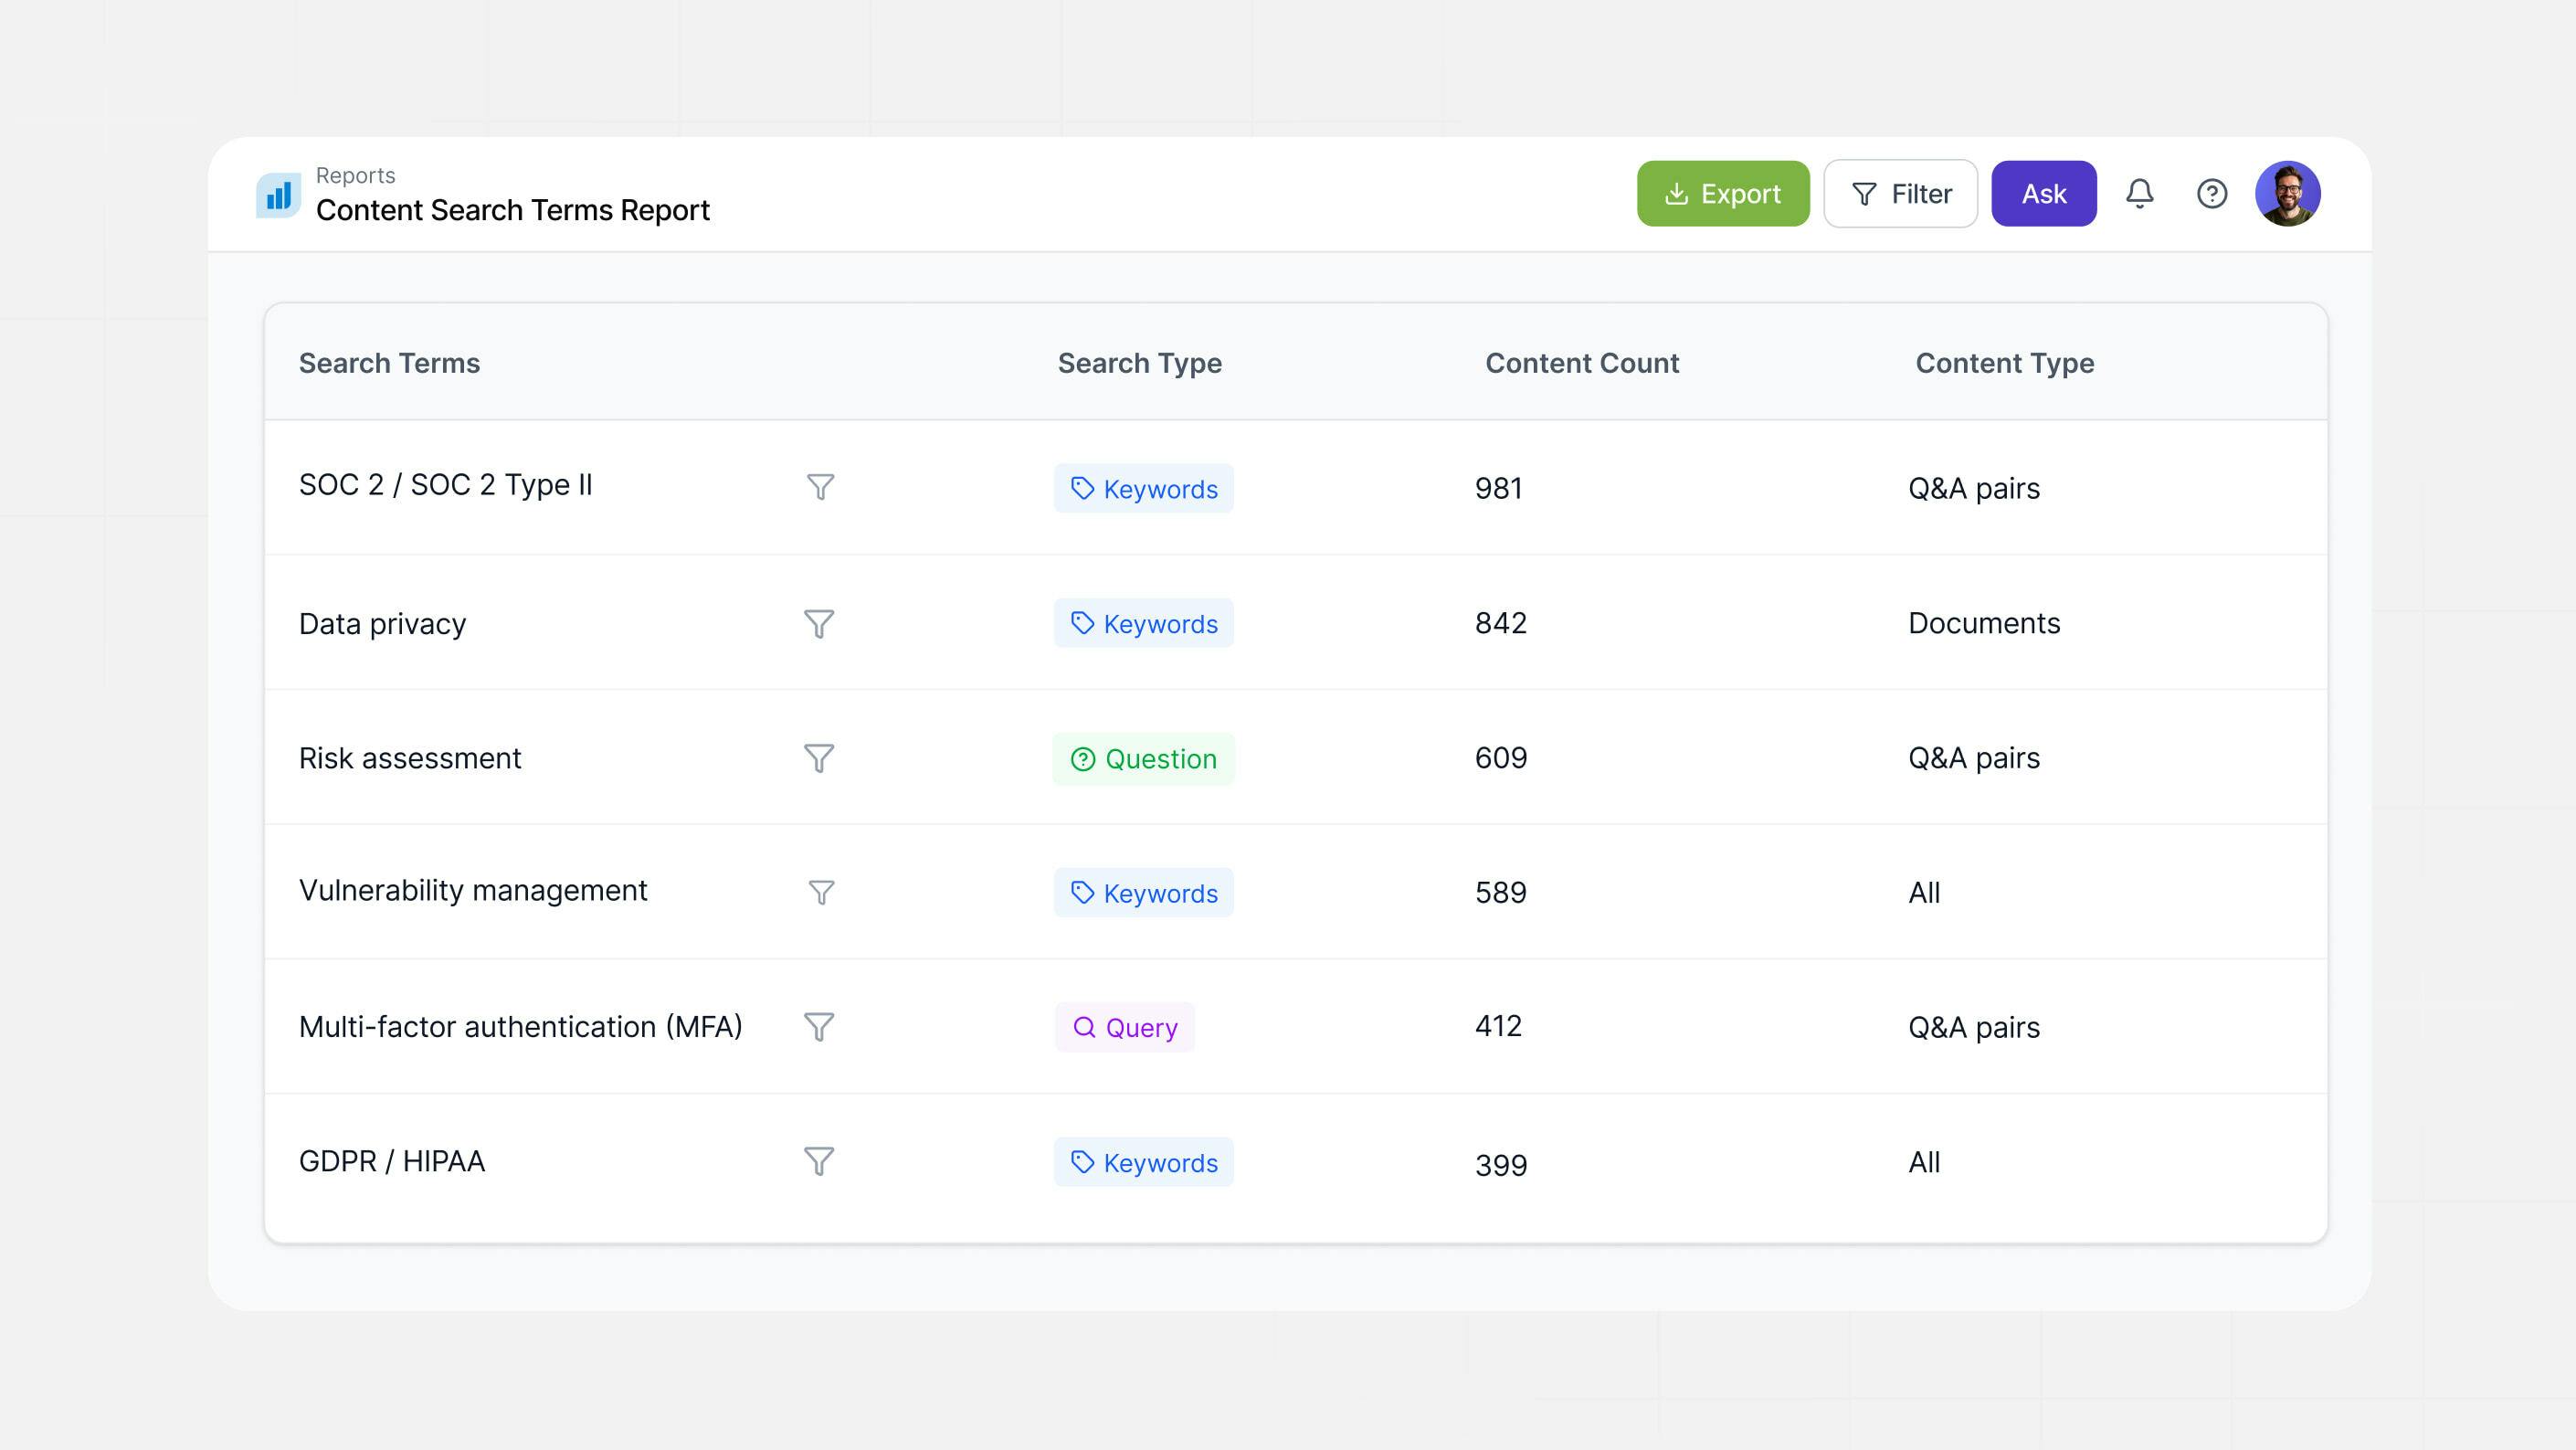Image resolution: width=2576 pixels, height=1450 pixels.
Task: Navigate to Reports breadcrumb
Action: point(355,174)
